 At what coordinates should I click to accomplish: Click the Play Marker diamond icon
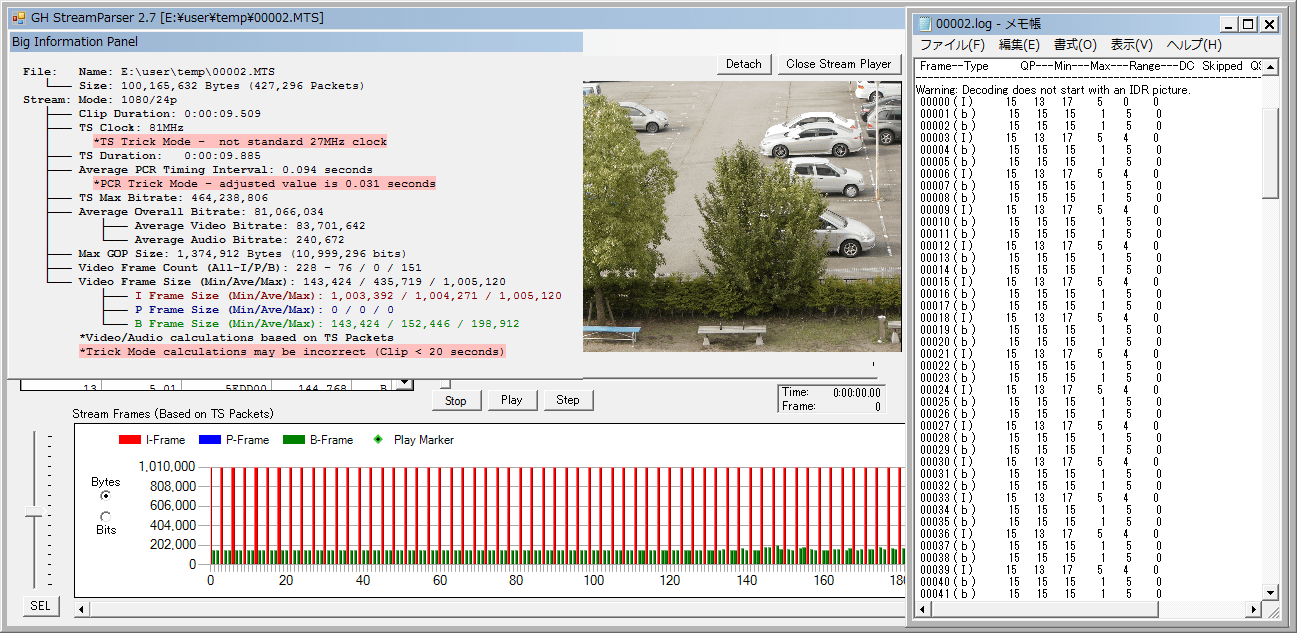[x=377, y=440]
